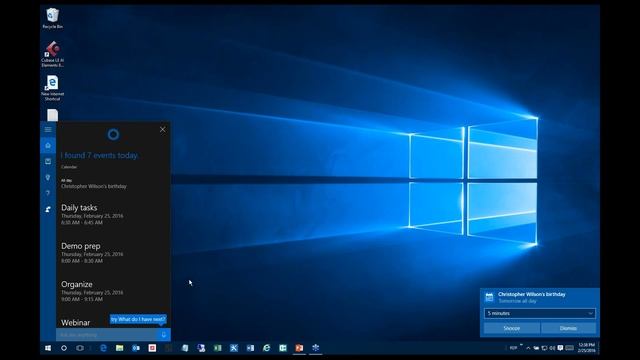Open the red square app in taskbar
The height and width of the screenshot is (360, 640).
click(x=152, y=348)
